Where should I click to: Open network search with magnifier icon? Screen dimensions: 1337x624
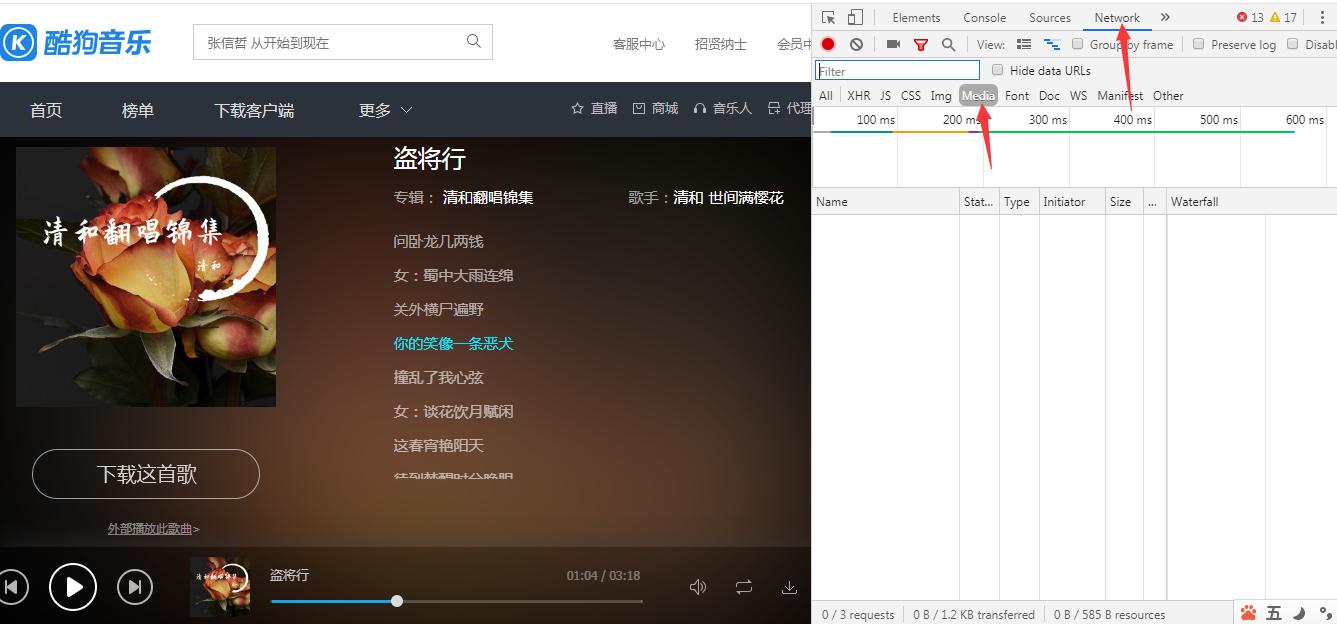point(948,44)
